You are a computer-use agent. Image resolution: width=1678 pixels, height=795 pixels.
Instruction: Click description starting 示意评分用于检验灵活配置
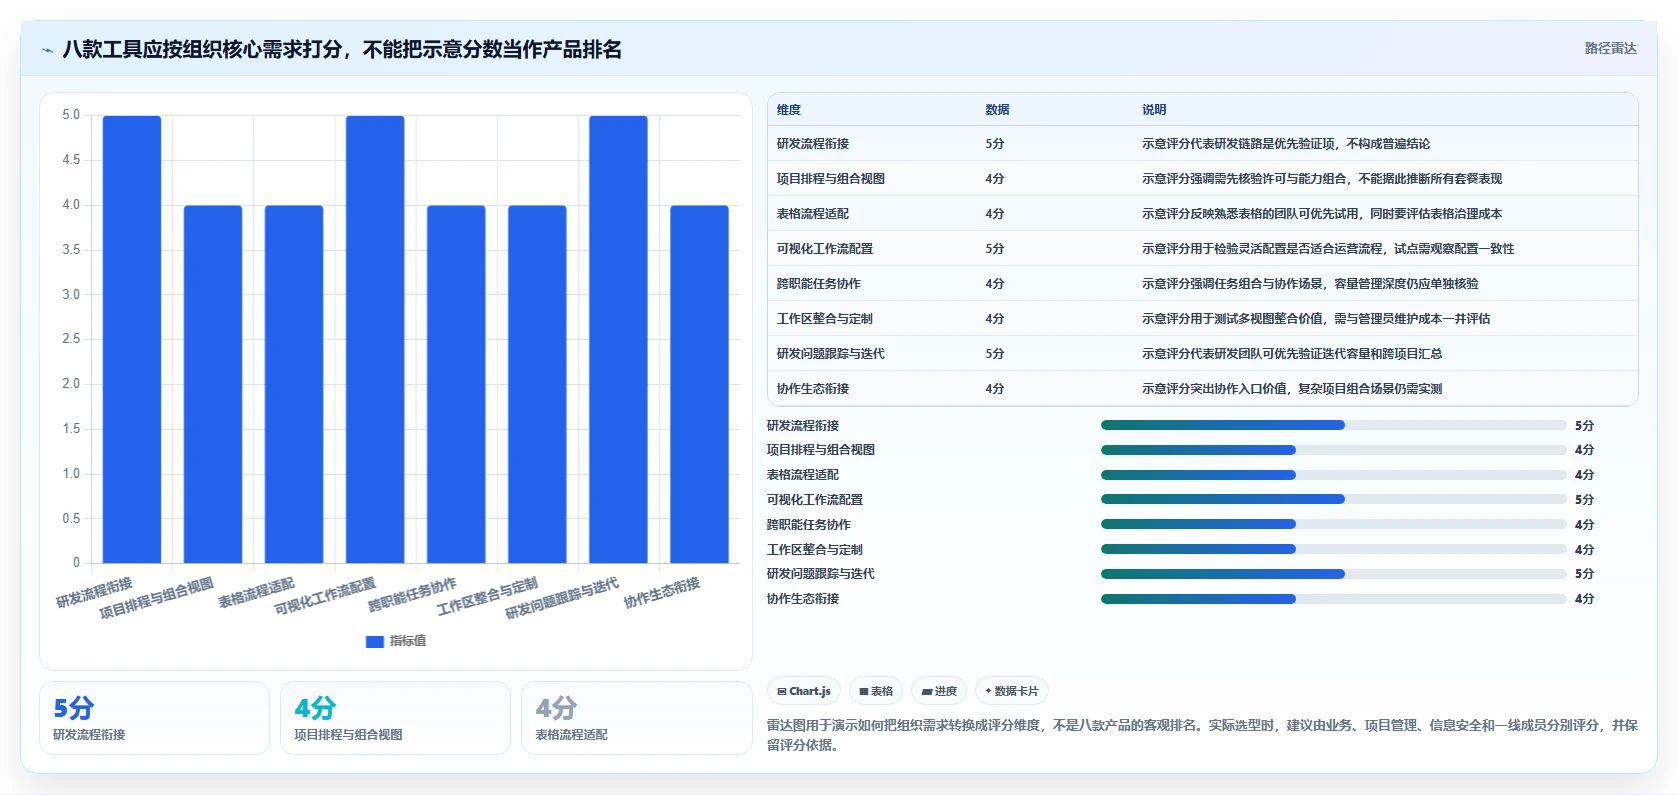pos(1328,249)
